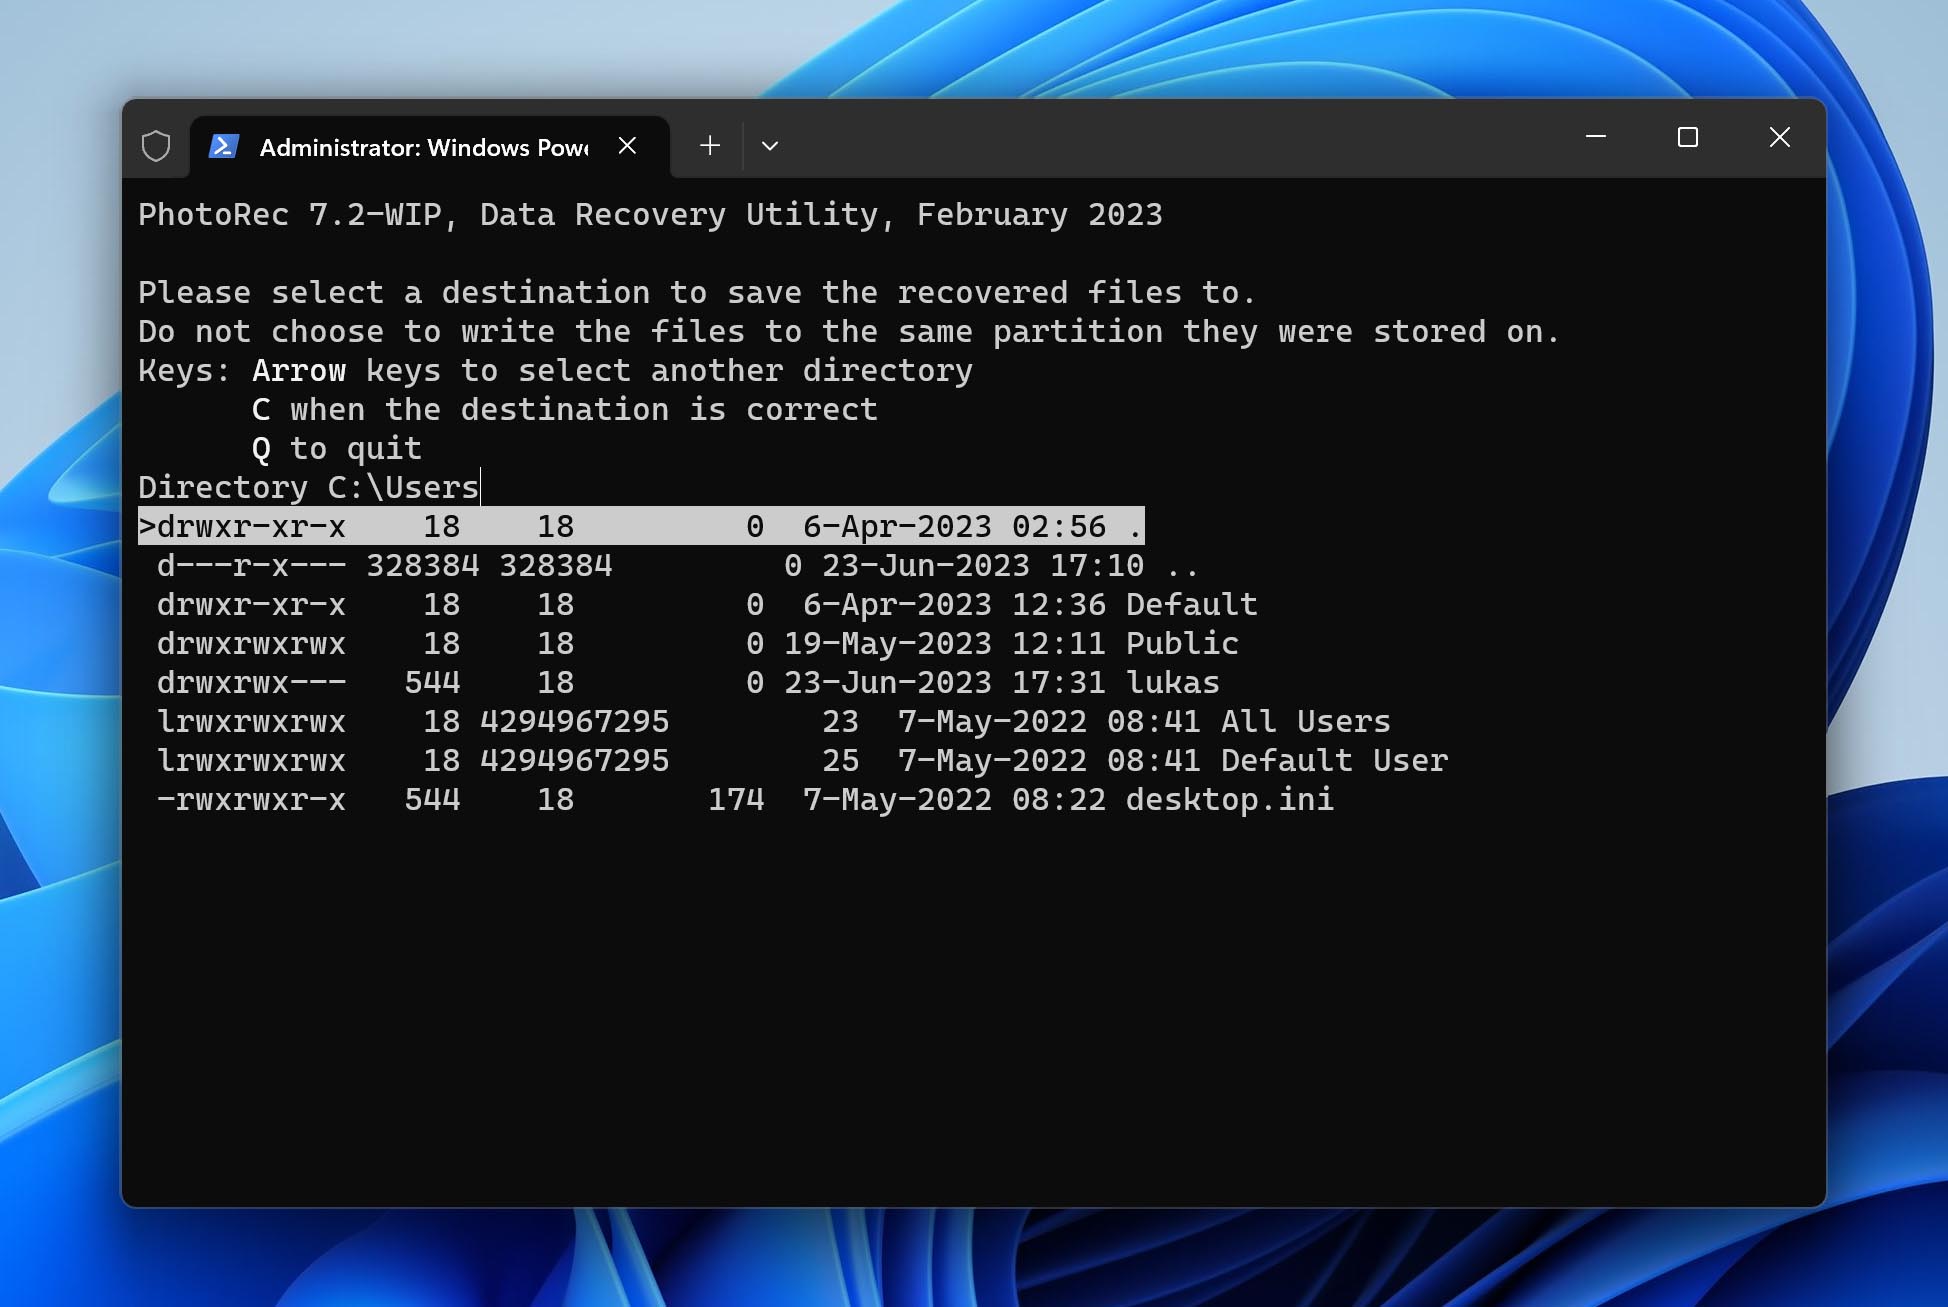Close the terminal window
The width and height of the screenshot is (1948, 1307).
point(1780,137)
